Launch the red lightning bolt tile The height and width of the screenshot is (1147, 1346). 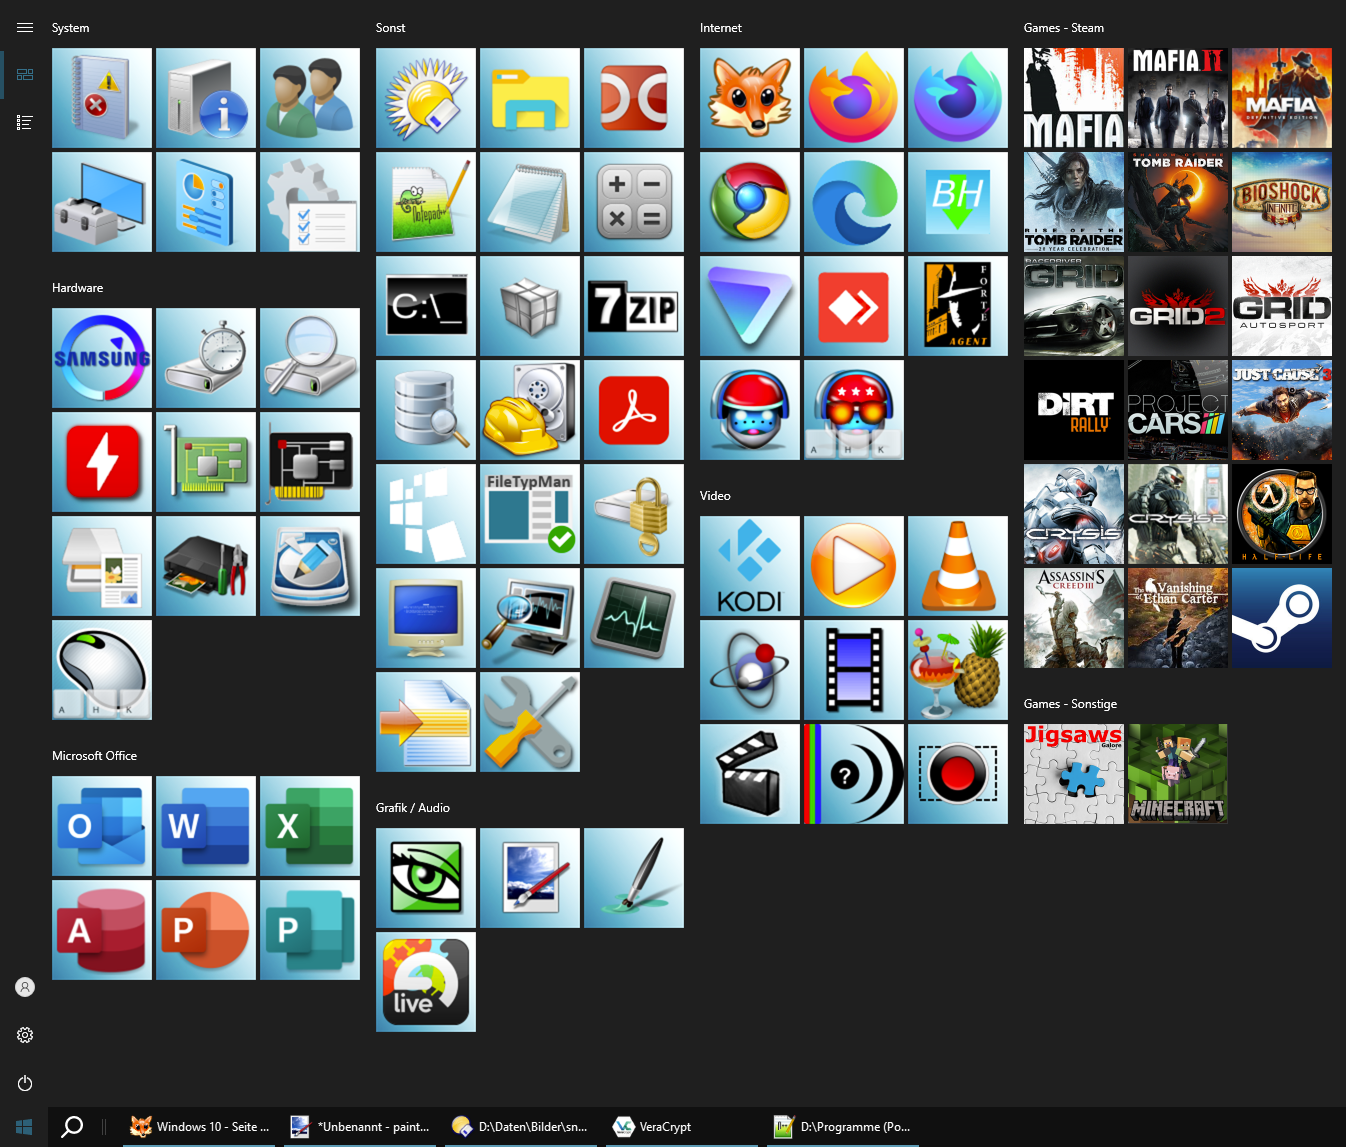(x=102, y=462)
